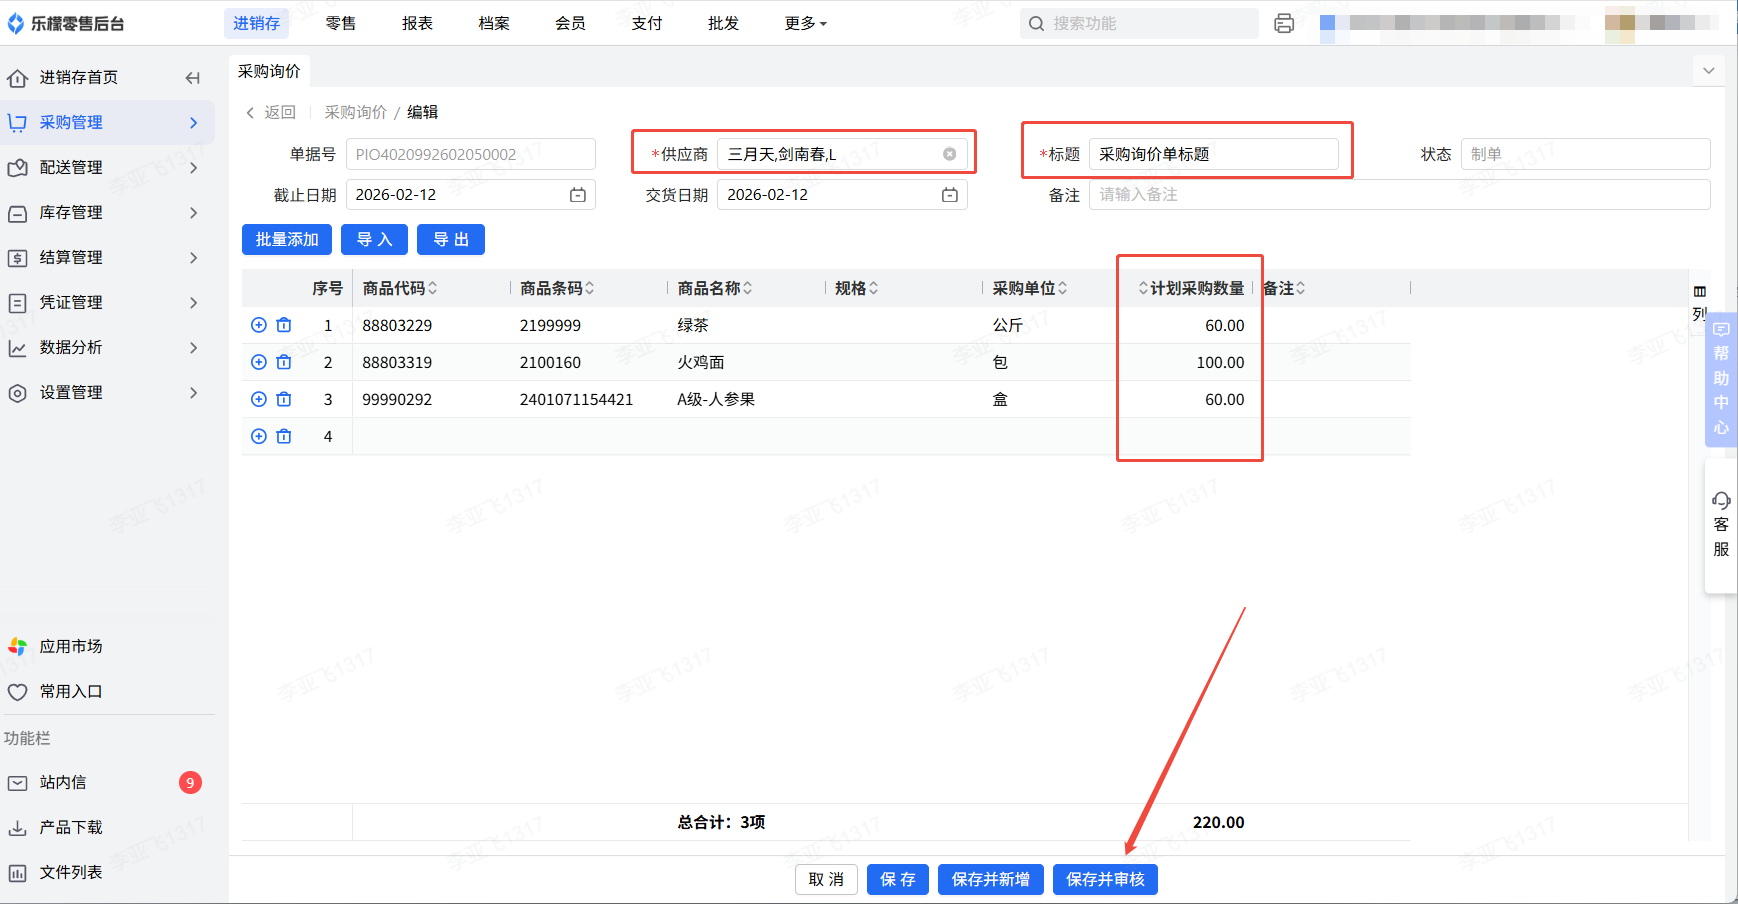Click the 乐檬零售后台 logo

[66, 23]
